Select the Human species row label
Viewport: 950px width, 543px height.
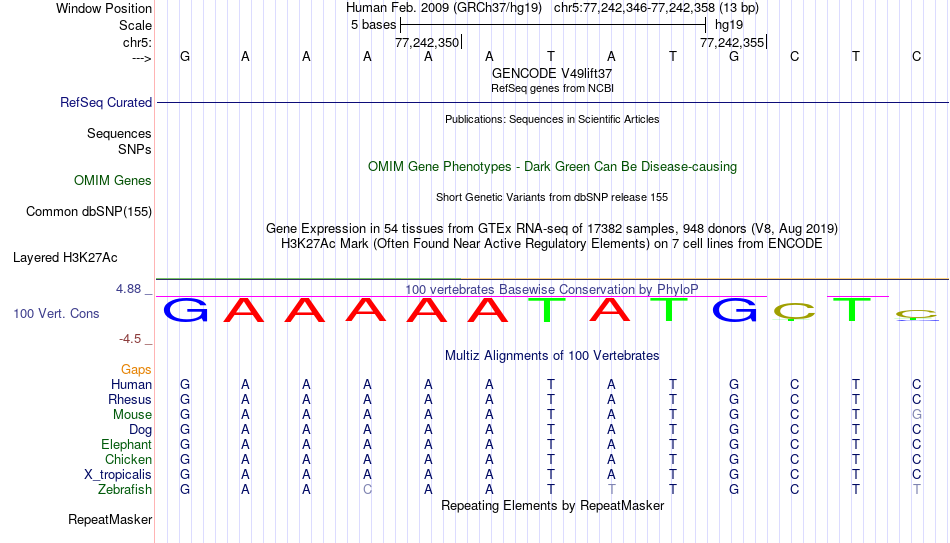tap(131, 384)
